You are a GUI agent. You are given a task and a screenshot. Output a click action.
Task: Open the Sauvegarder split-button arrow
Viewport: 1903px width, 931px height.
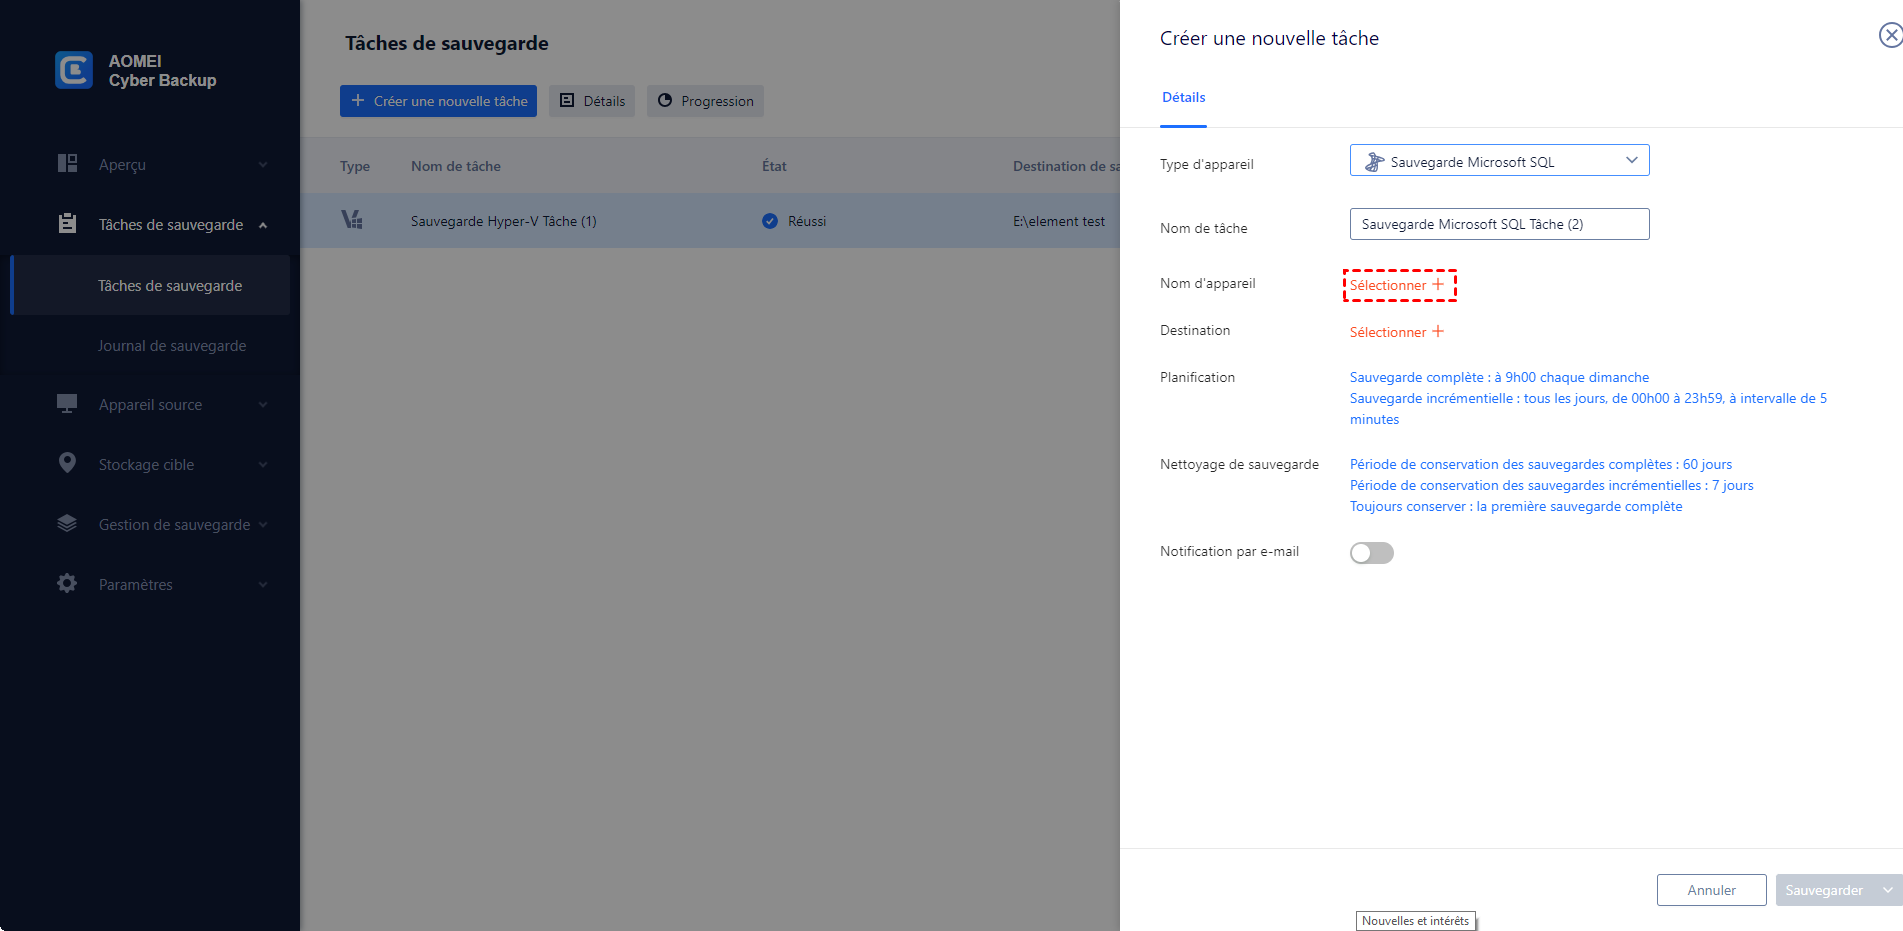click(1887, 890)
